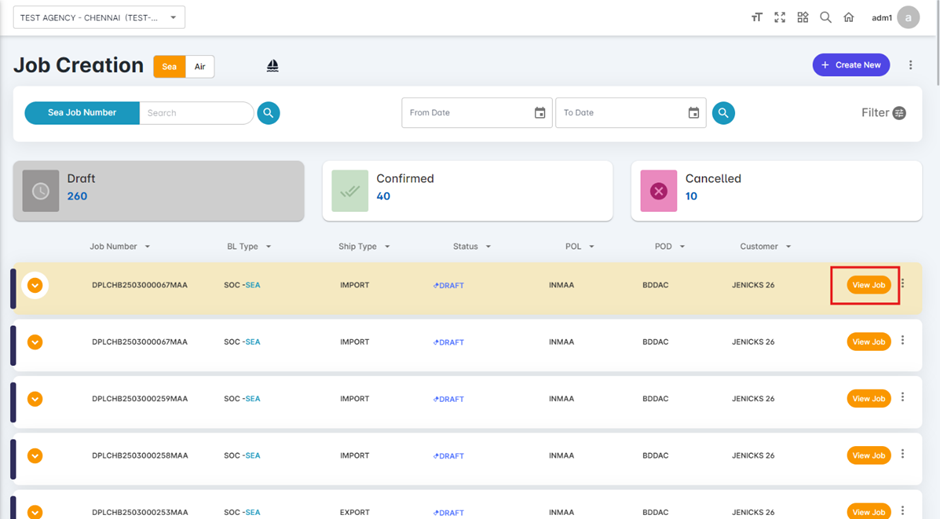Open the Filter options

[x=883, y=113]
